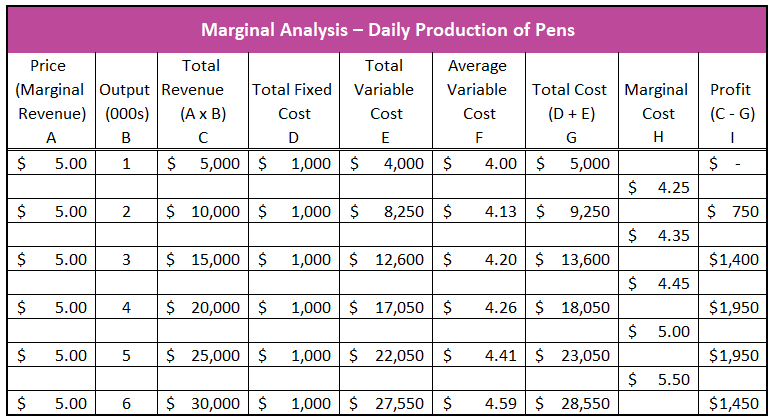The height and width of the screenshot is (418, 773).
Task: Click total cost cell showing 18,050
Action: [x=572, y=308]
